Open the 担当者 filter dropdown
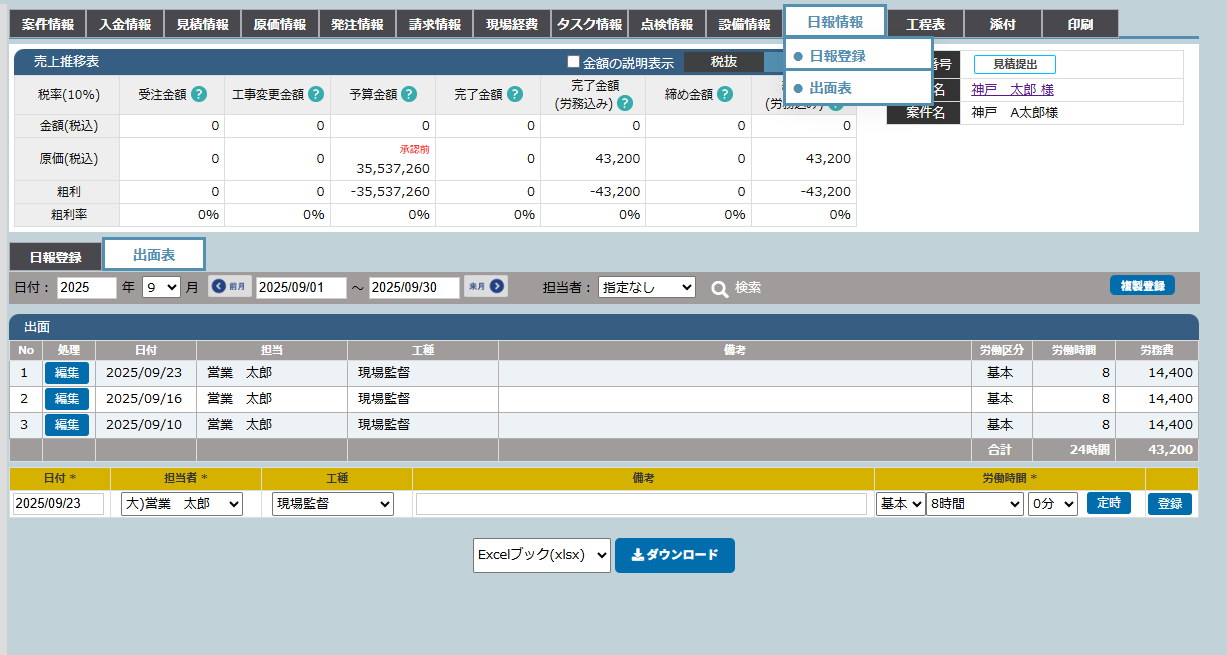This screenshot has height=655, width=1227. [646, 287]
